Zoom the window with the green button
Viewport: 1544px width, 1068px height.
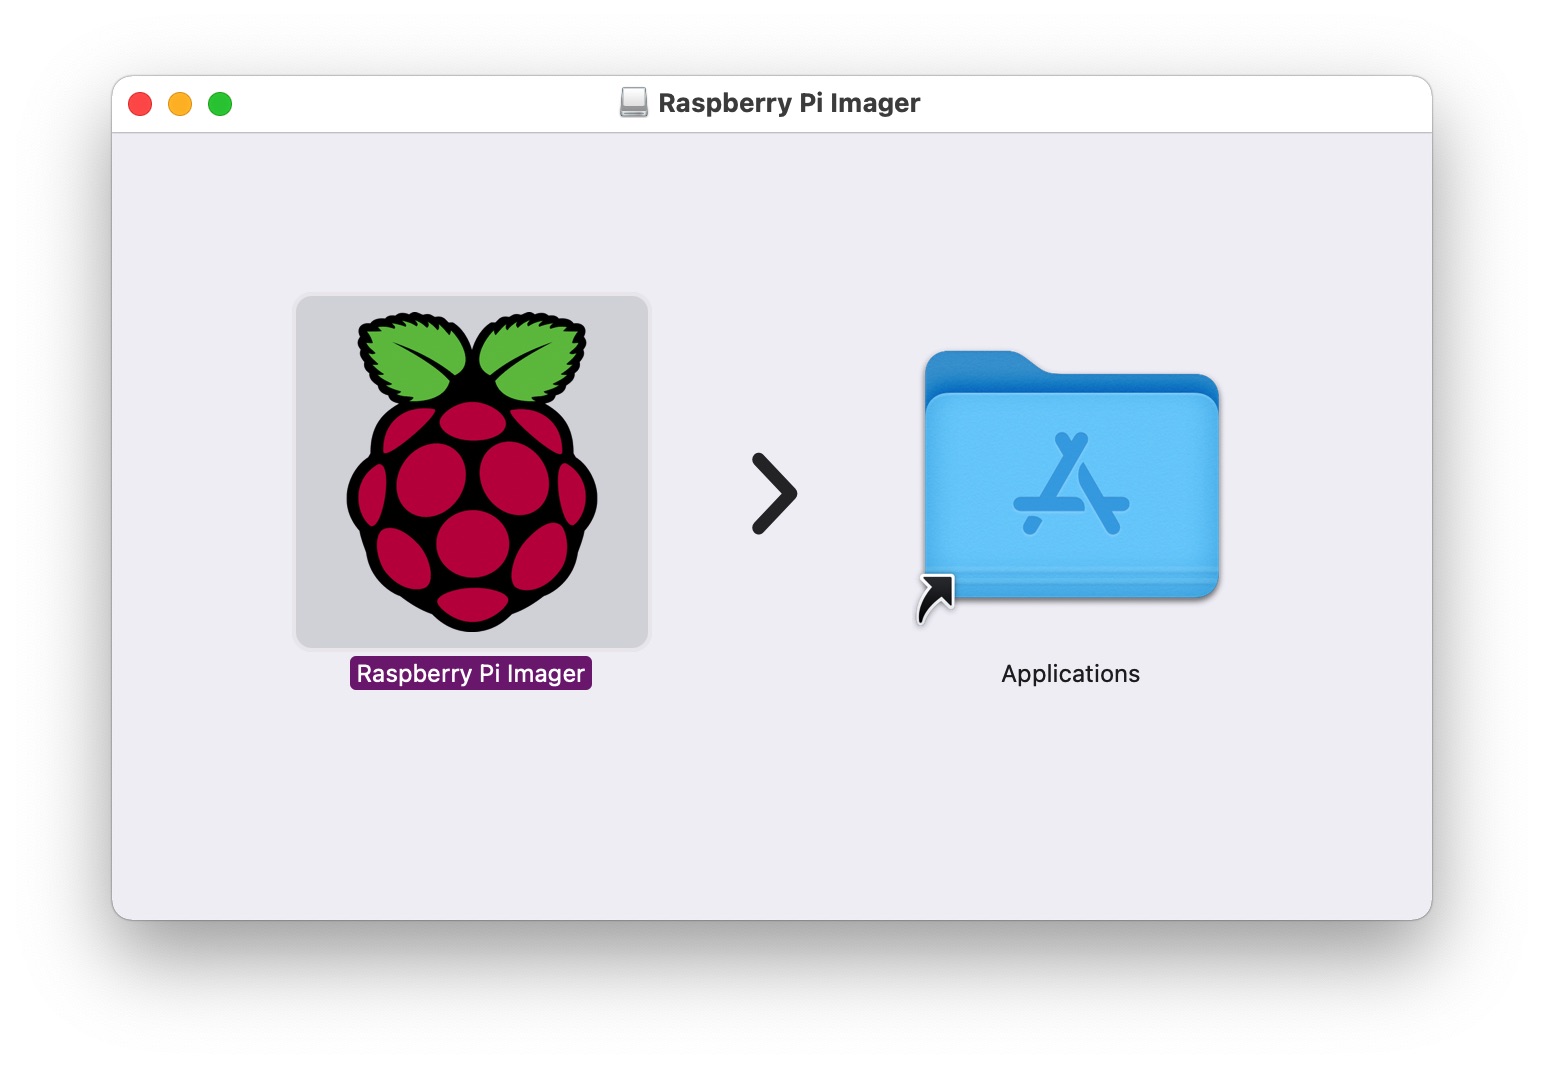click(x=220, y=104)
